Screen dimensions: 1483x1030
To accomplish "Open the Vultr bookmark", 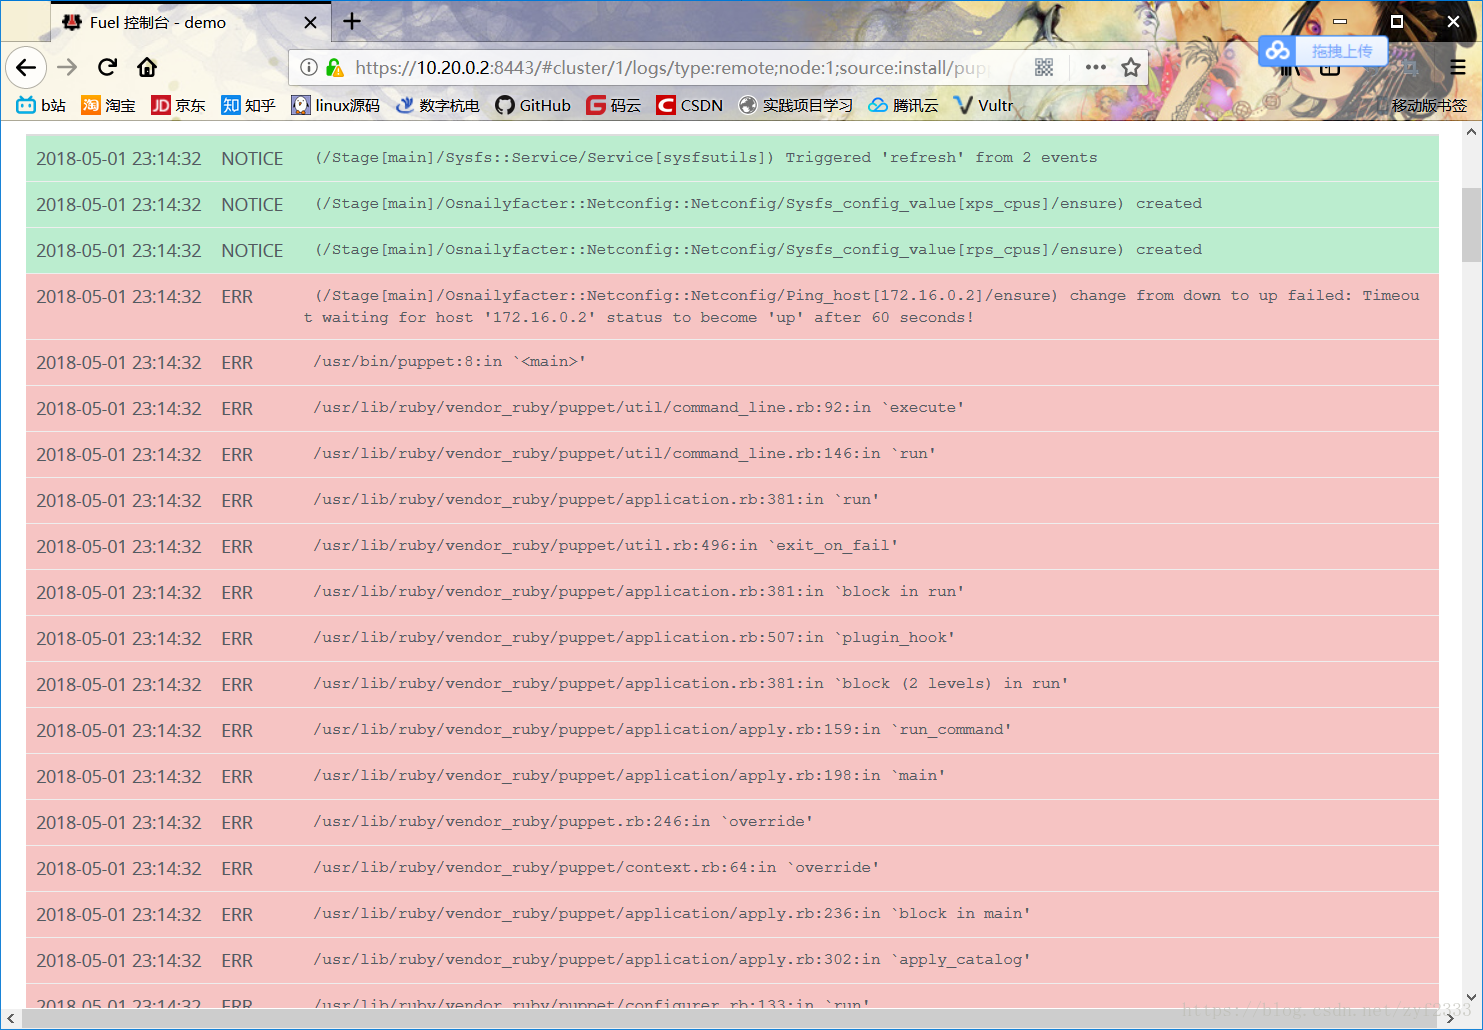I will (983, 105).
